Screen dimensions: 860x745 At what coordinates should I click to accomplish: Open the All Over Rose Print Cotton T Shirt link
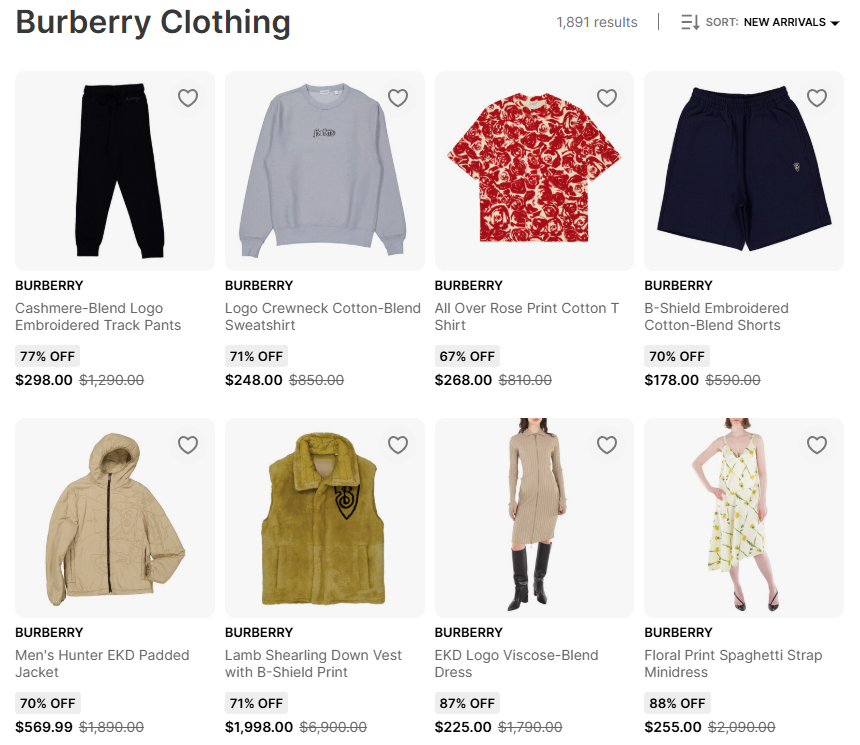[x=527, y=317]
